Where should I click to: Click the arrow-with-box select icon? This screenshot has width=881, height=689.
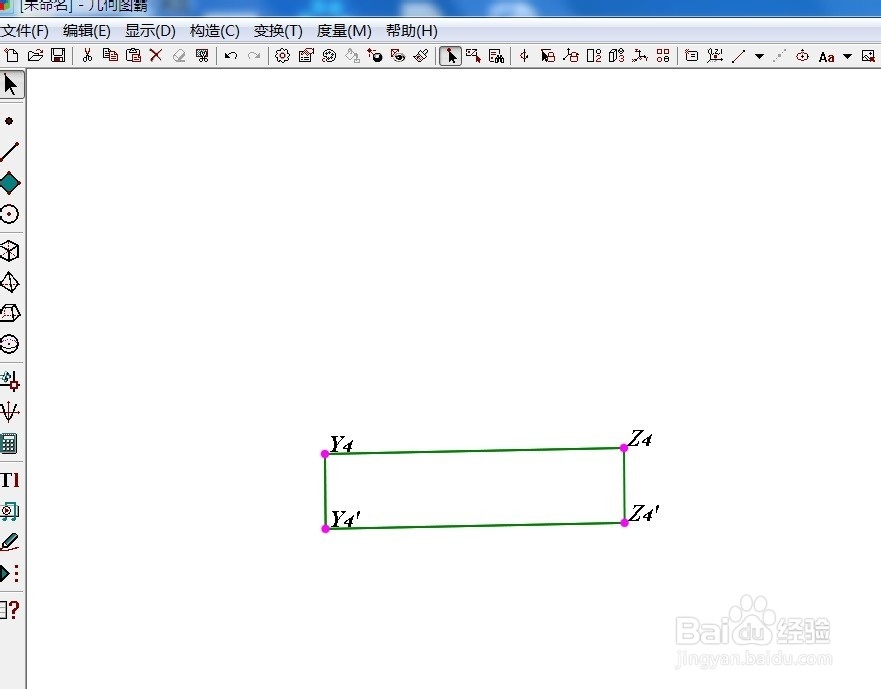548,56
